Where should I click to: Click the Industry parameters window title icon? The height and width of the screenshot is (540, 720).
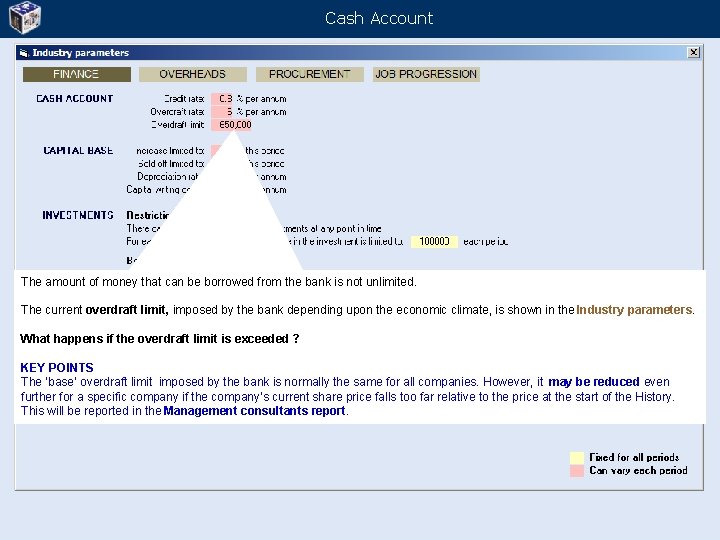[24, 53]
